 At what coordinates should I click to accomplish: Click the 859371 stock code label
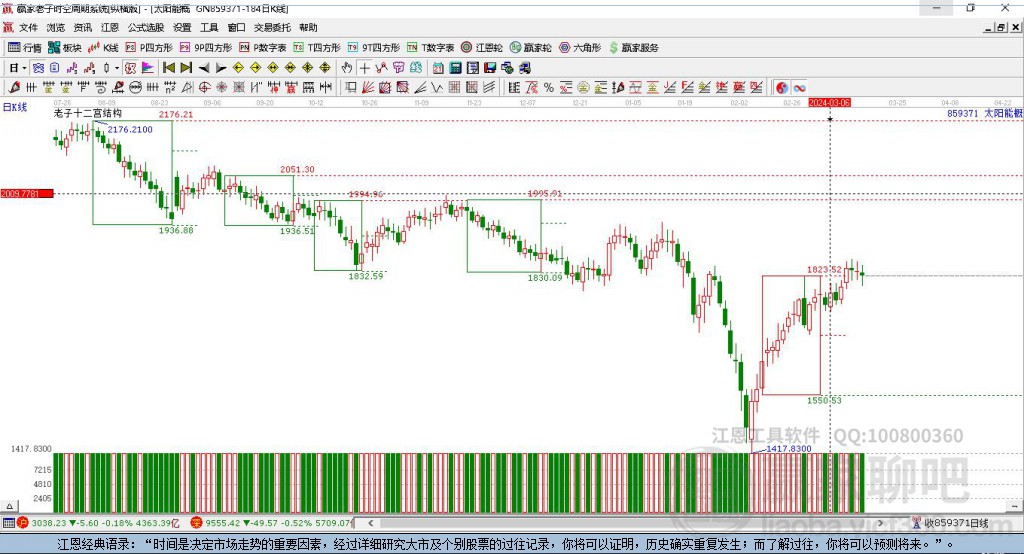pos(963,113)
